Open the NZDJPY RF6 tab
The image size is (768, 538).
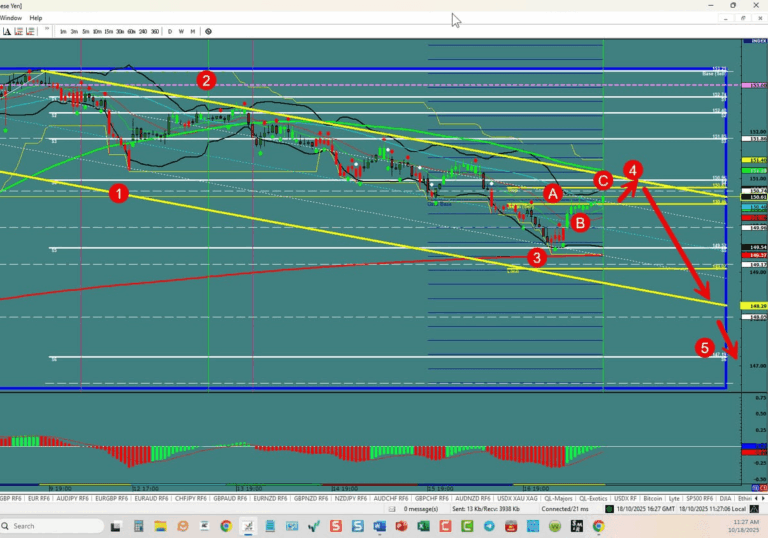point(350,498)
